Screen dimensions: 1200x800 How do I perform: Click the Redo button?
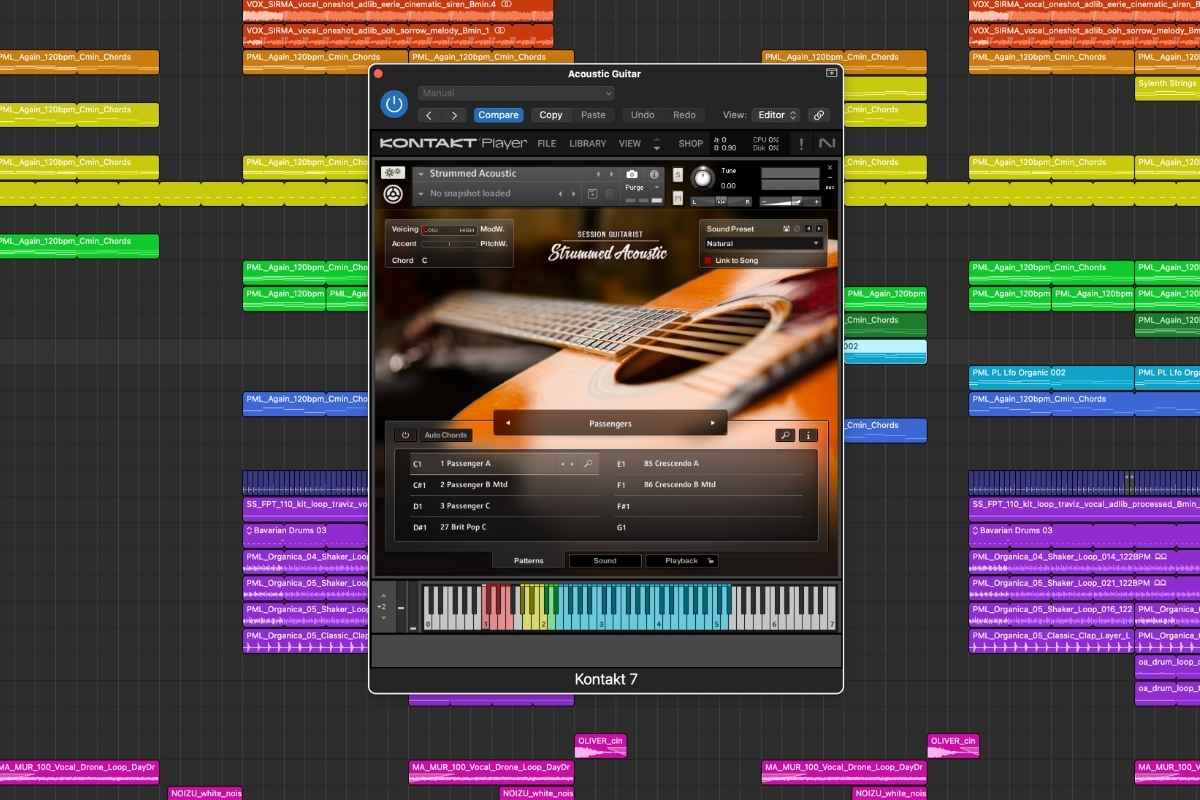coord(684,115)
